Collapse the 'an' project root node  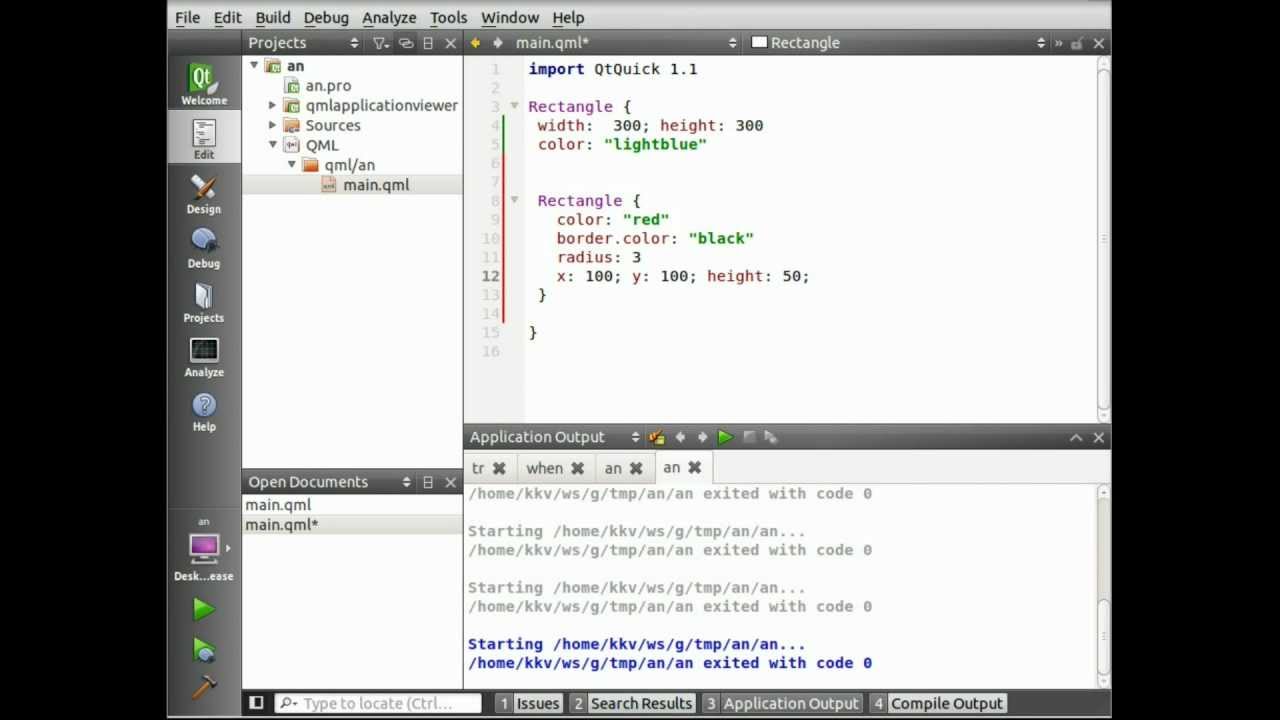[254, 65]
